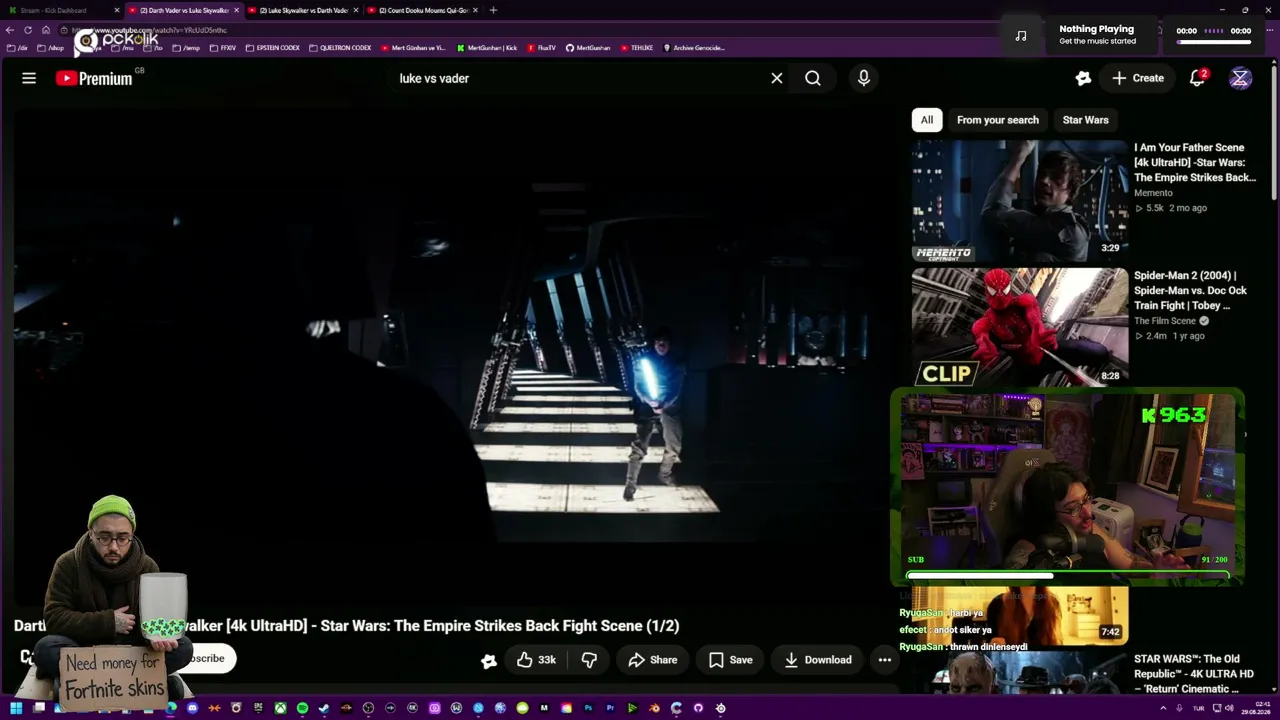This screenshot has width=1280, height=720.
Task: Open GitHub Desktop in the taskbar
Action: click(x=698, y=708)
